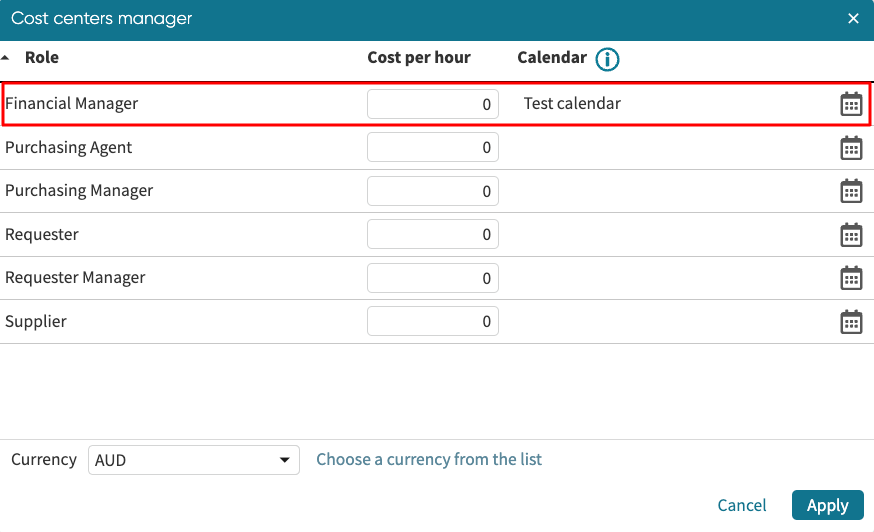Click the Cost per hour column header
Viewport: 874px width, 532px height.
click(x=419, y=58)
